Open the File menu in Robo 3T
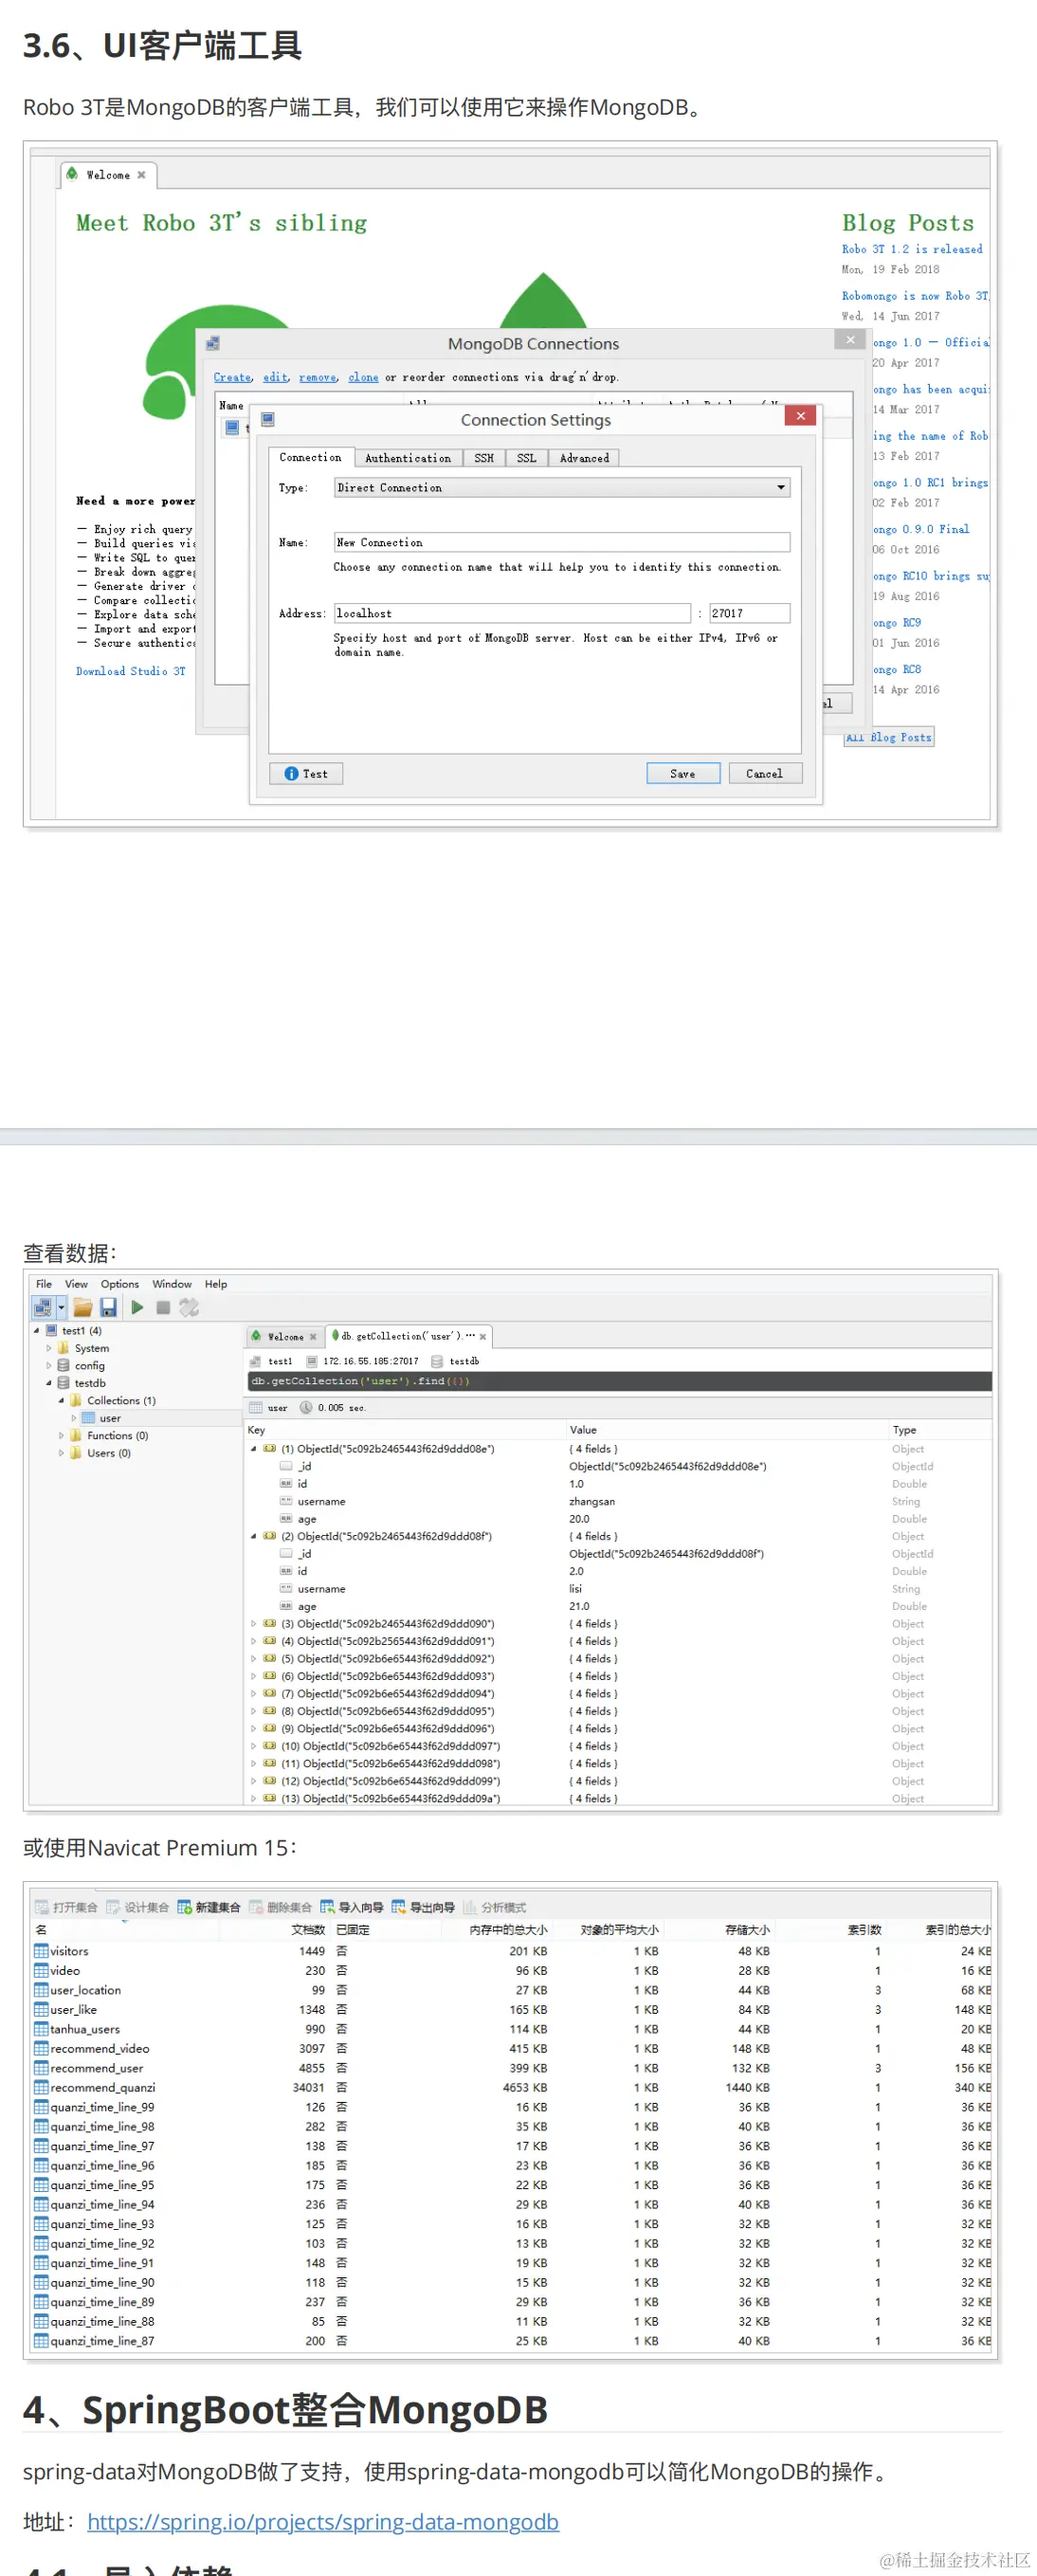Viewport: 1037px width, 2576px height. coord(44,1284)
